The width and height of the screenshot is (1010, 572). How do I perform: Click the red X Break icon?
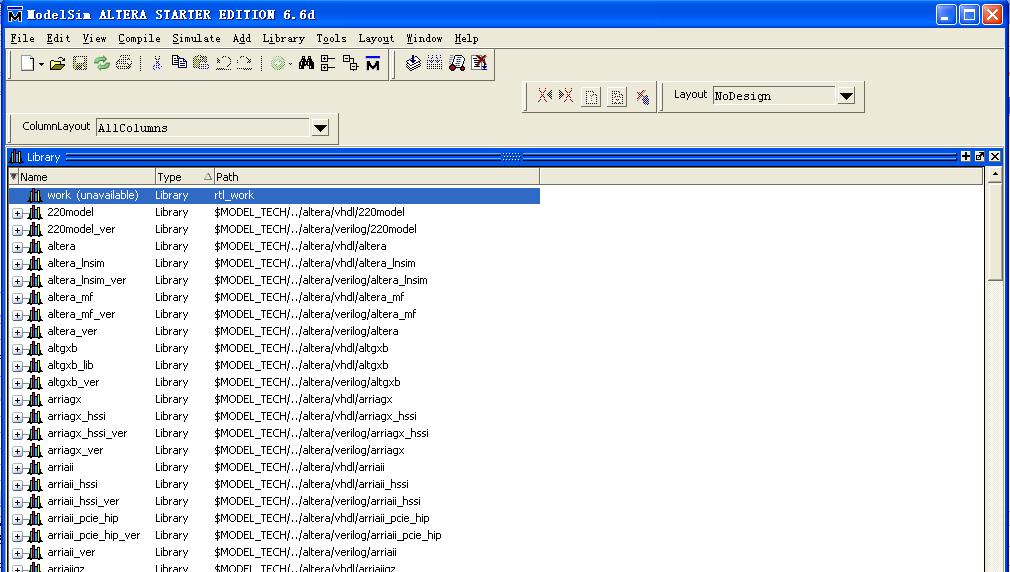tap(479, 62)
